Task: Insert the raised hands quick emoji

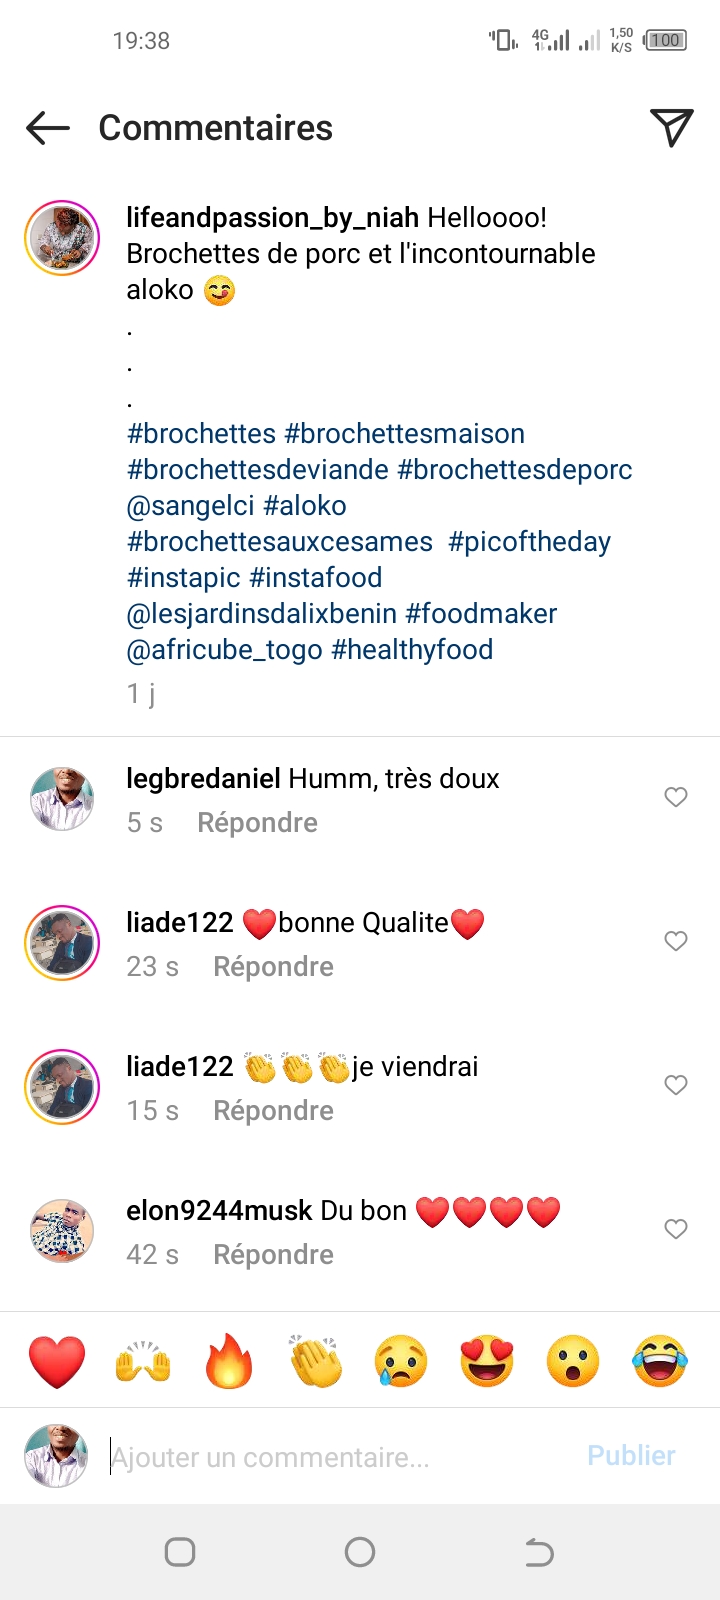Action: (x=143, y=1361)
